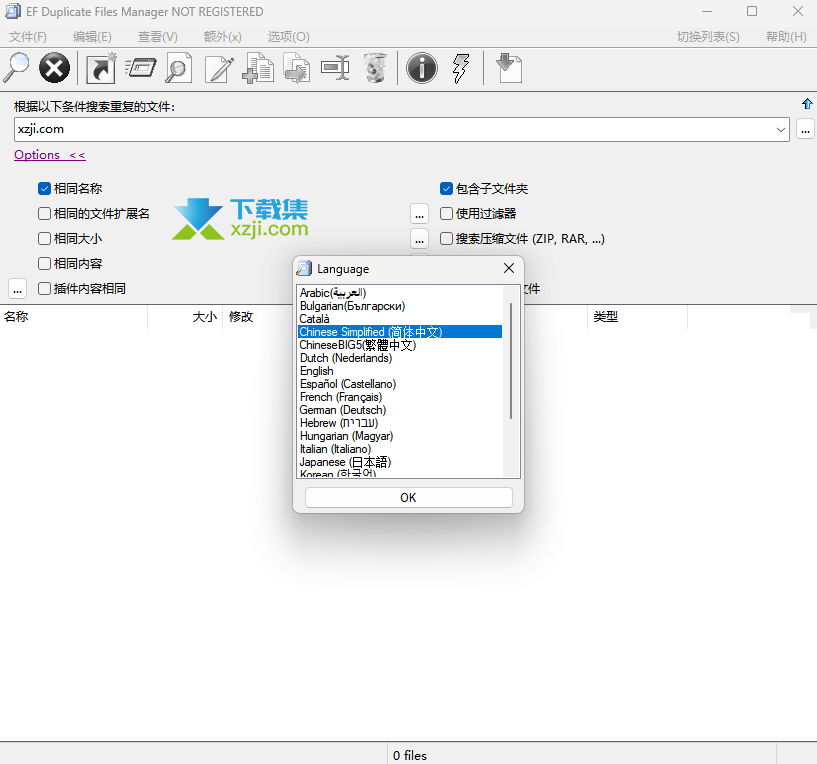Click the fast run box toolbar icon
The height and width of the screenshot is (764, 817).
[x=141, y=68]
